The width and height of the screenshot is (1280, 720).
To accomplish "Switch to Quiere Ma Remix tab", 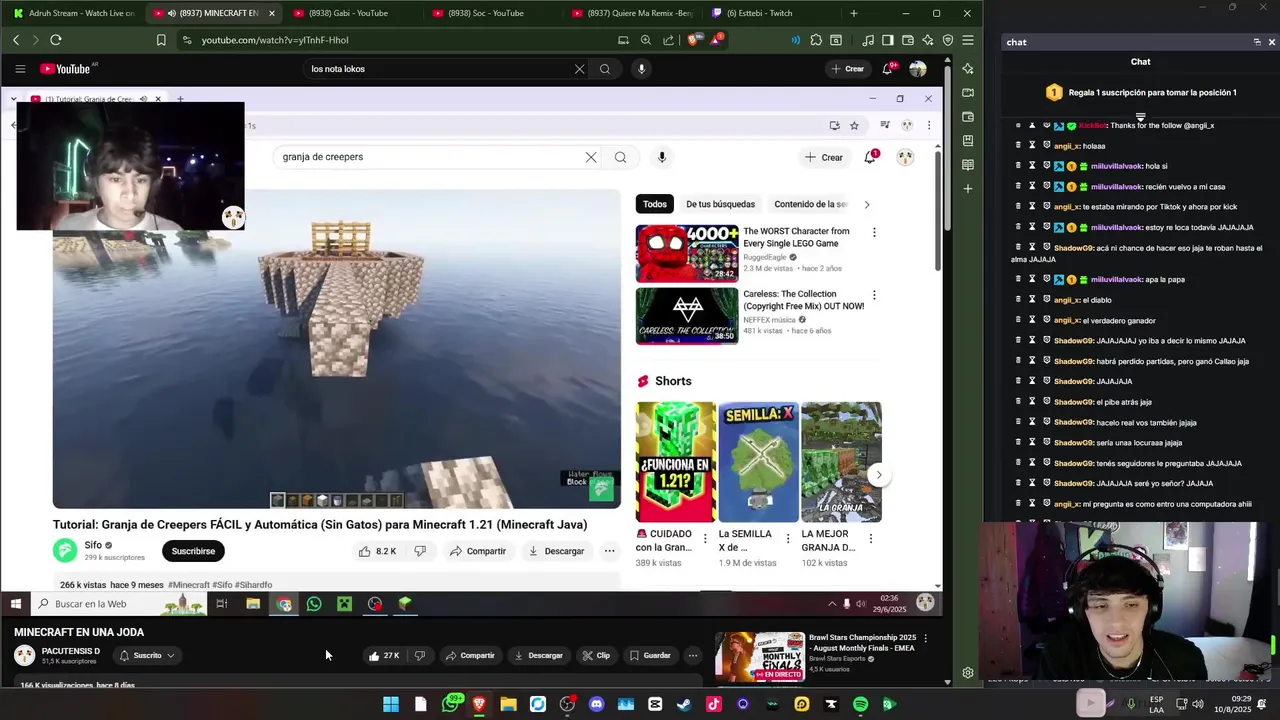I will 630,13.
